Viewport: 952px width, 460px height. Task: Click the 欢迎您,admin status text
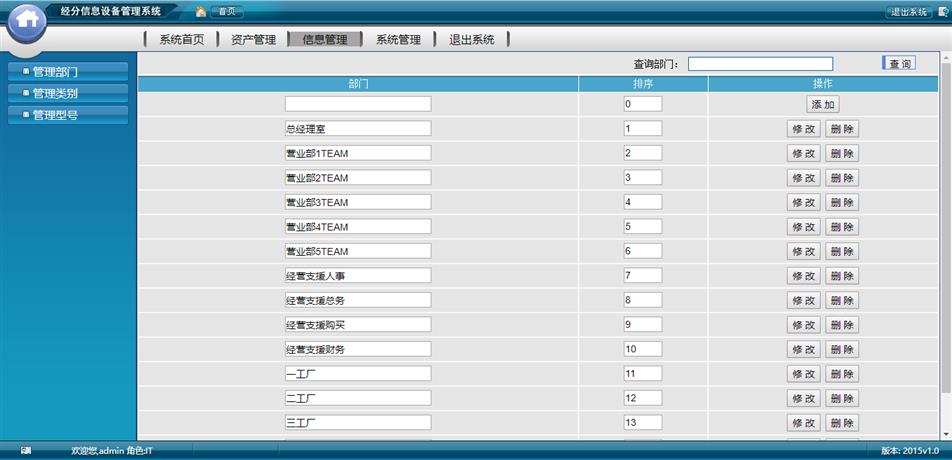[112, 451]
